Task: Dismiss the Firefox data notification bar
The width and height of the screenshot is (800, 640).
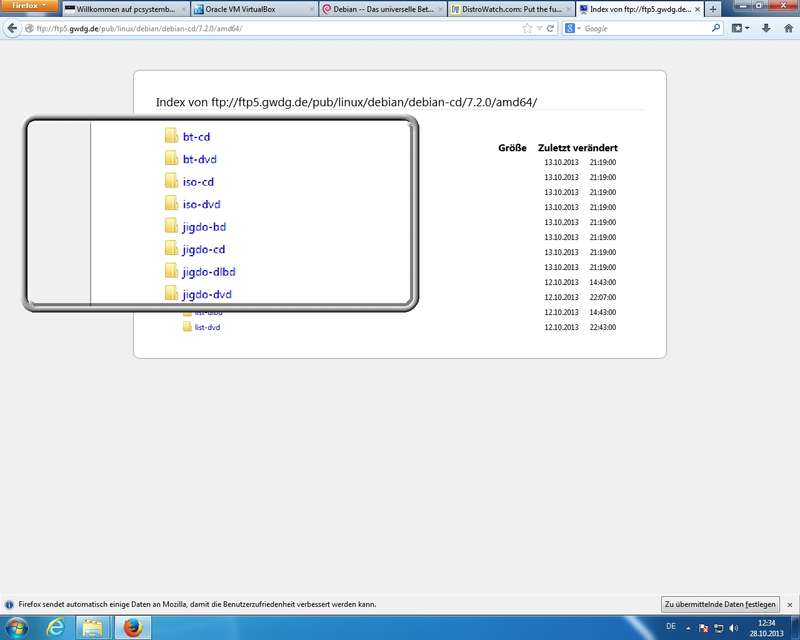Action: (790, 604)
